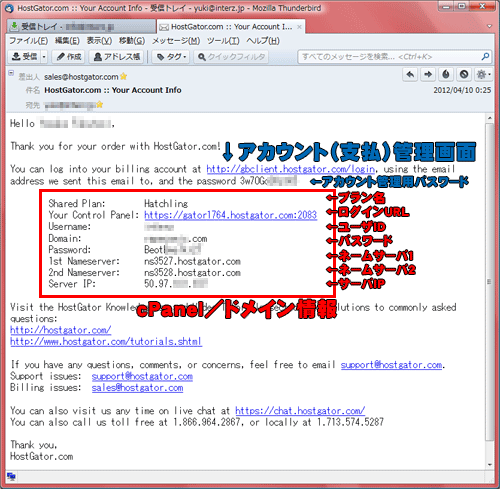Viewport: 500px width, 489px height.
Task: Click star next to the recipient address
Action: pyautogui.click(x=100, y=105)
